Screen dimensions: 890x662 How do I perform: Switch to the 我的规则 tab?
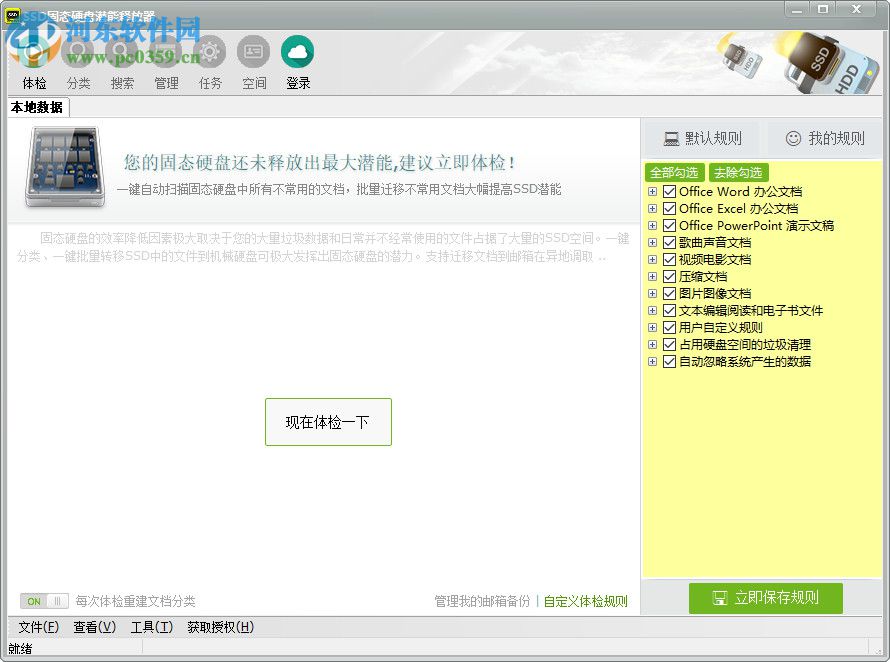click(x=824, y=137)
